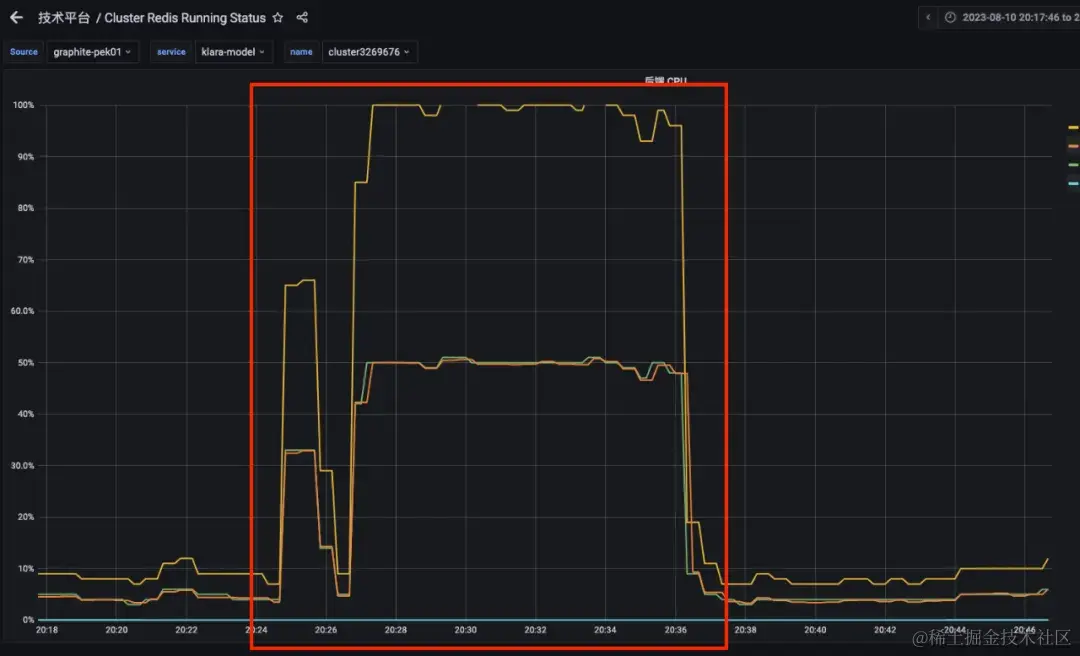The image size is (1080, 656).
Task: Click the service variable label
Action: click(x=171, y=52)
